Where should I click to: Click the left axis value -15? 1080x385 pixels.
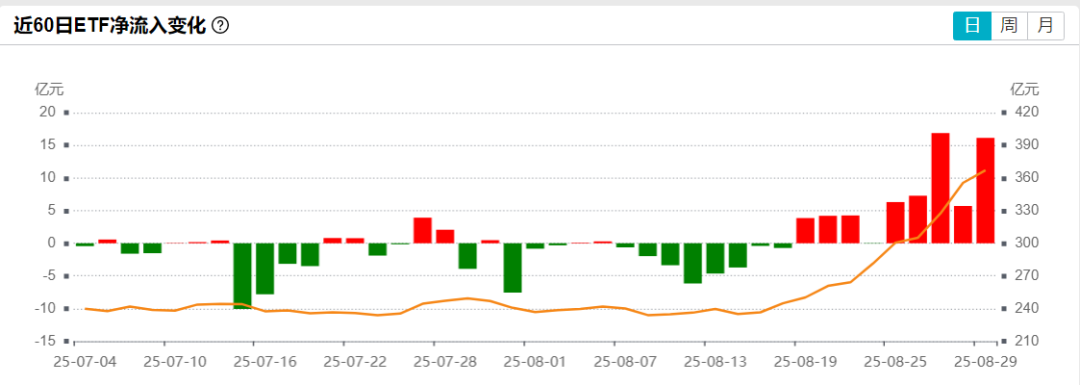[x=45, y=341]
